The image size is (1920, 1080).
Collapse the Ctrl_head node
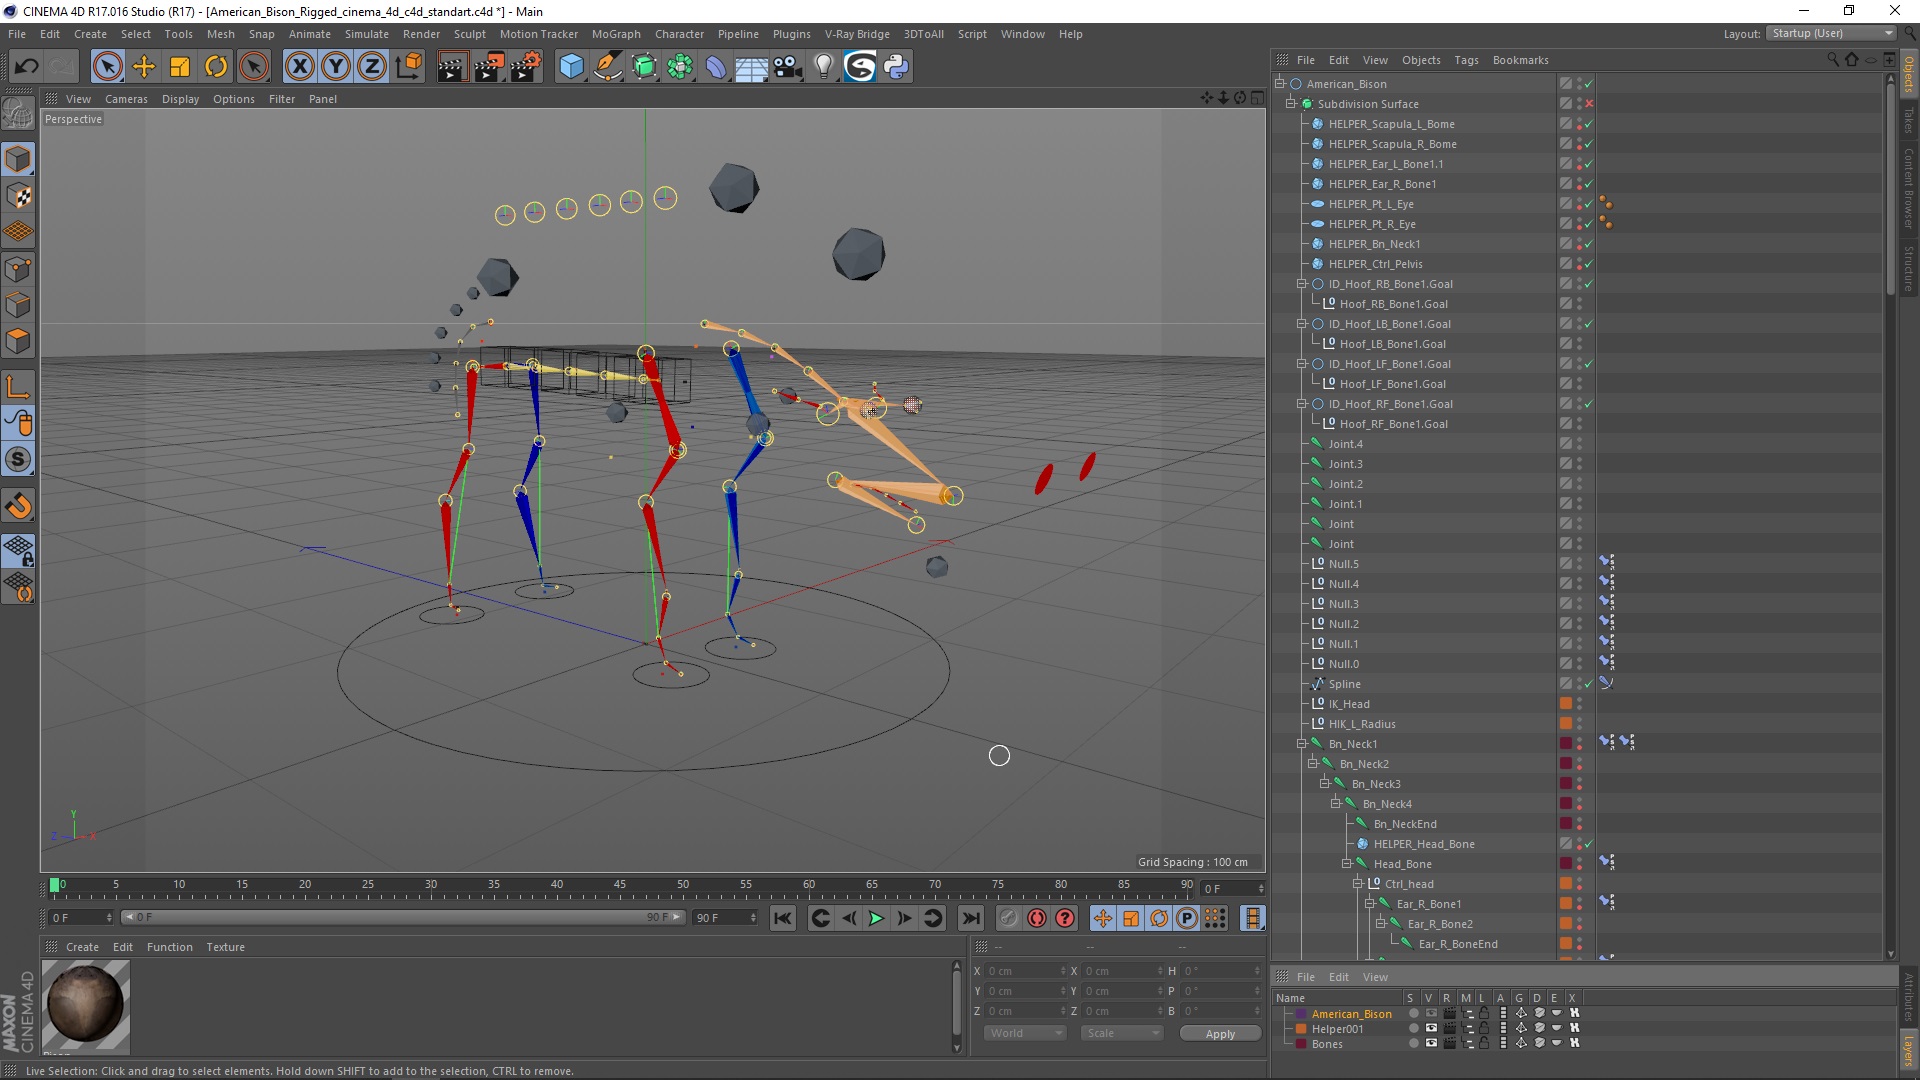coord(1357,884)
